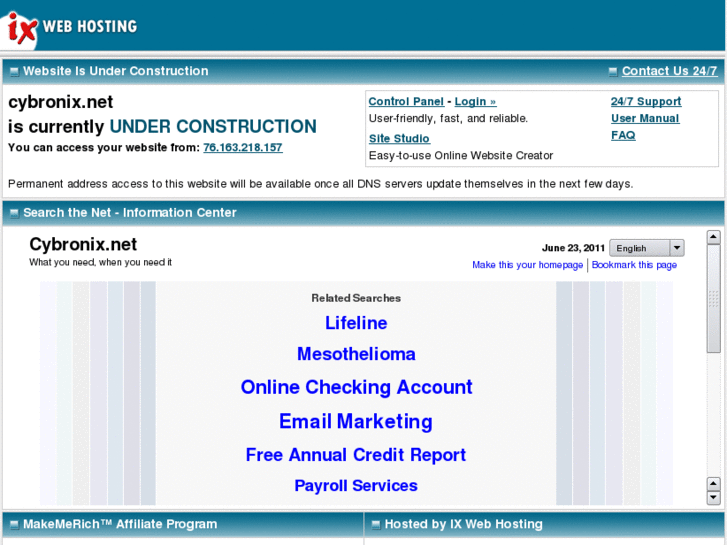This screenshot has height=545, width=727.
Task: Click icon beside Search the Net heading
Action: coord(14,213)
